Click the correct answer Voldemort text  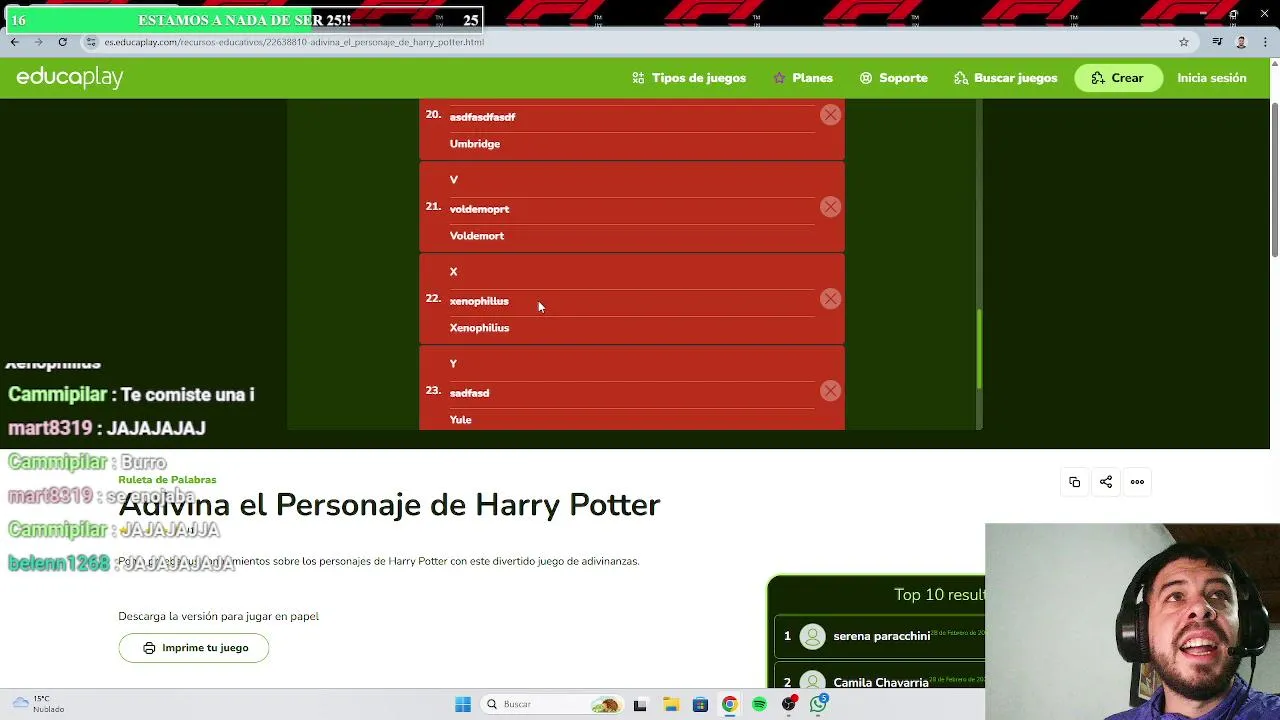tap(477, 236)
